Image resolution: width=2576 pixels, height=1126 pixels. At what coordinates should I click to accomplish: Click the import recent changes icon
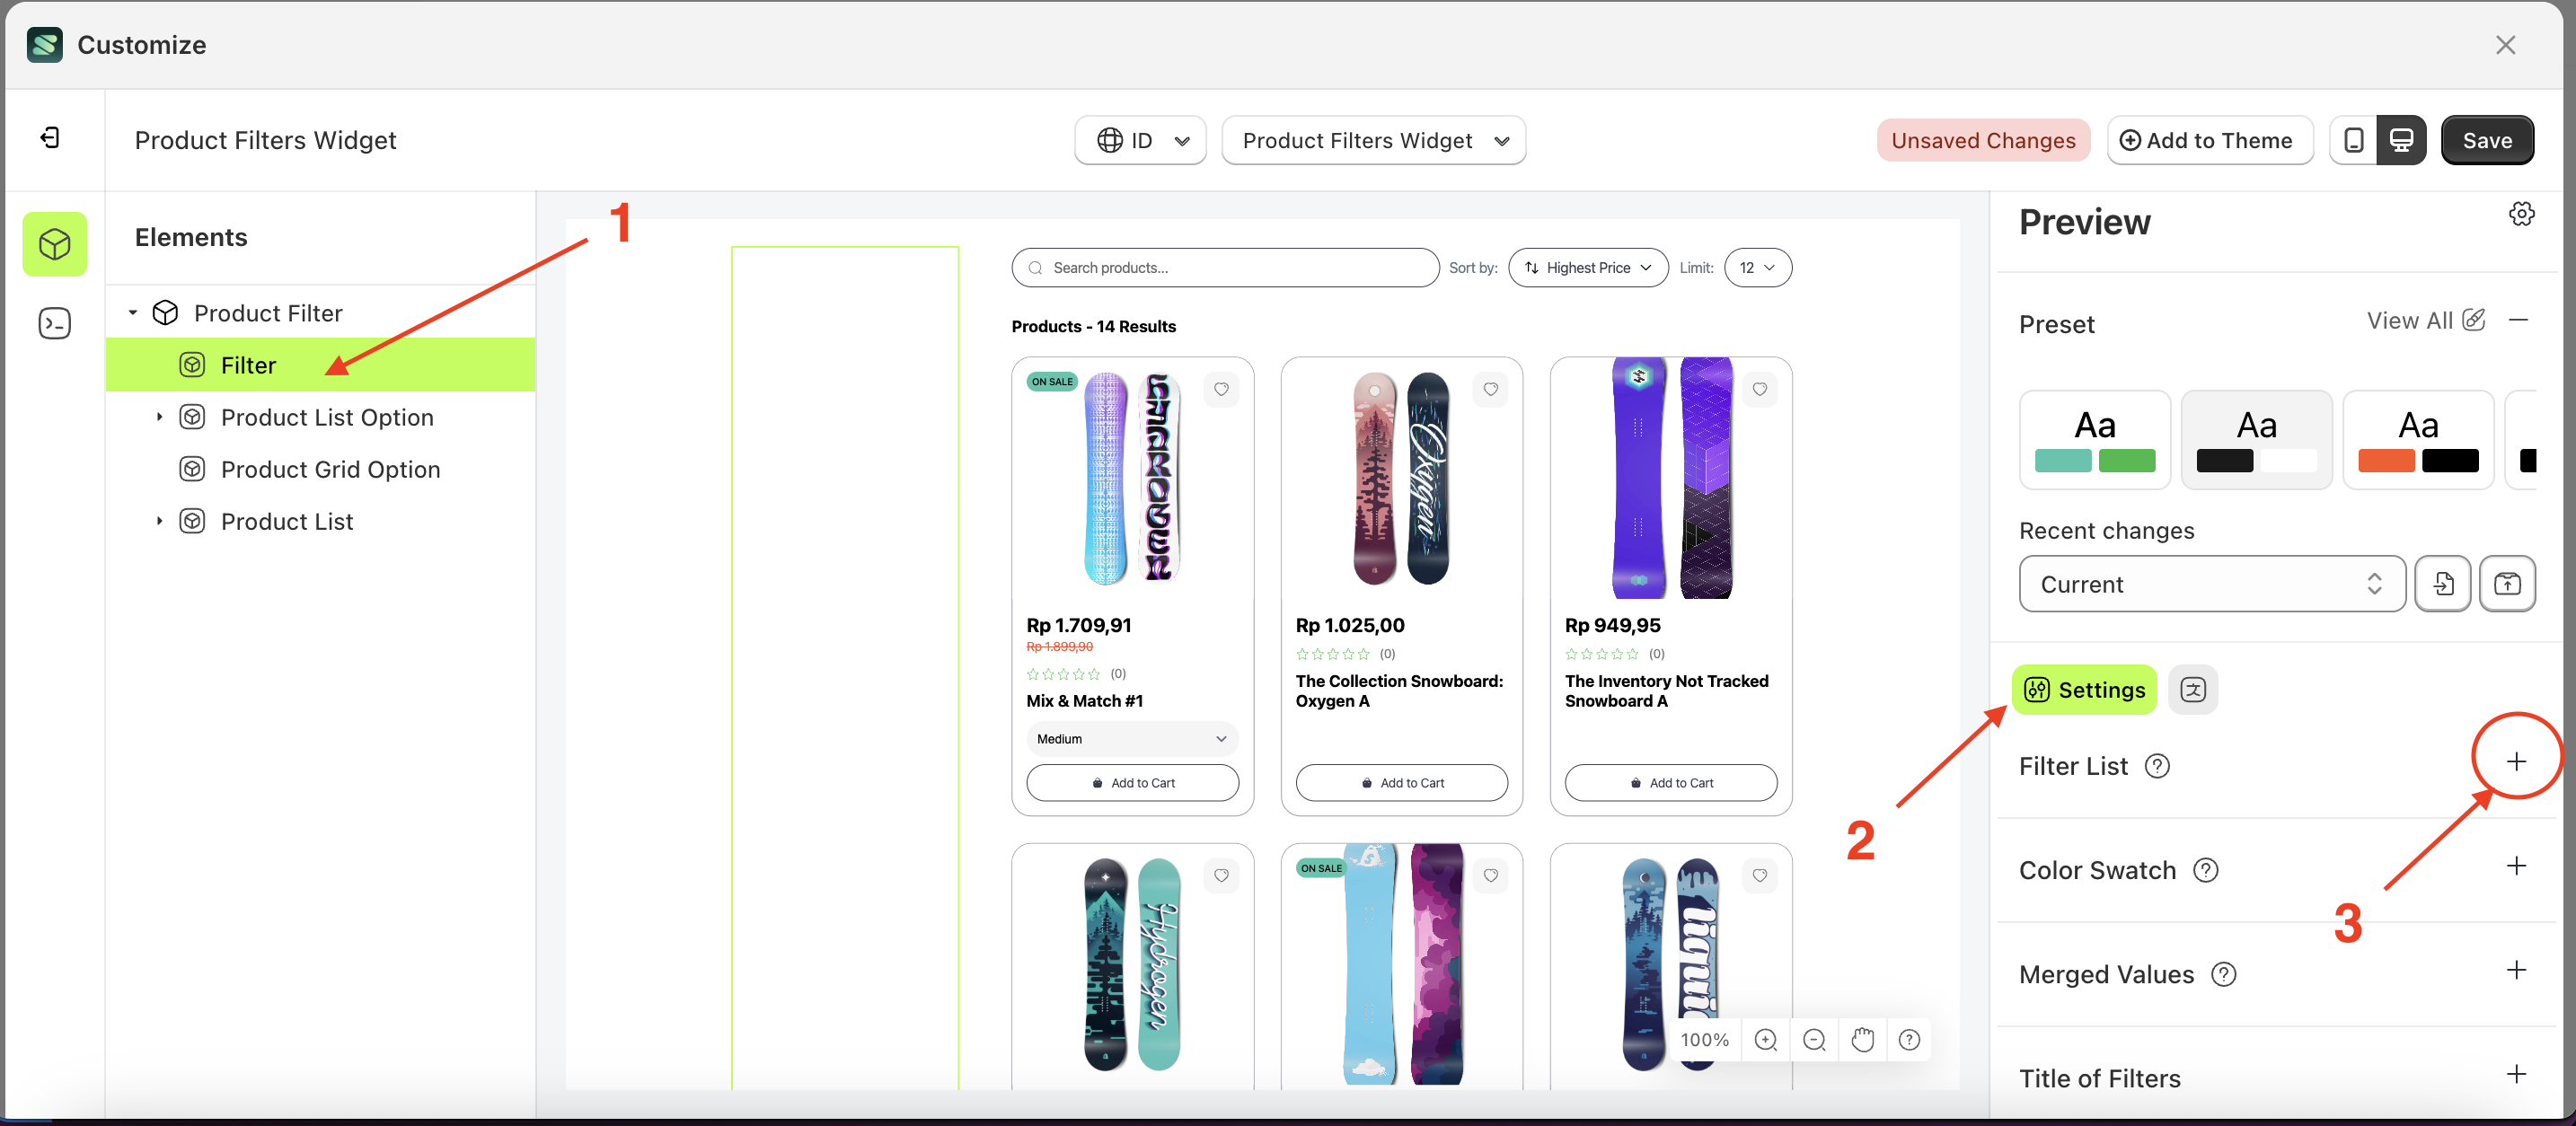click(x=2443, y=583)
